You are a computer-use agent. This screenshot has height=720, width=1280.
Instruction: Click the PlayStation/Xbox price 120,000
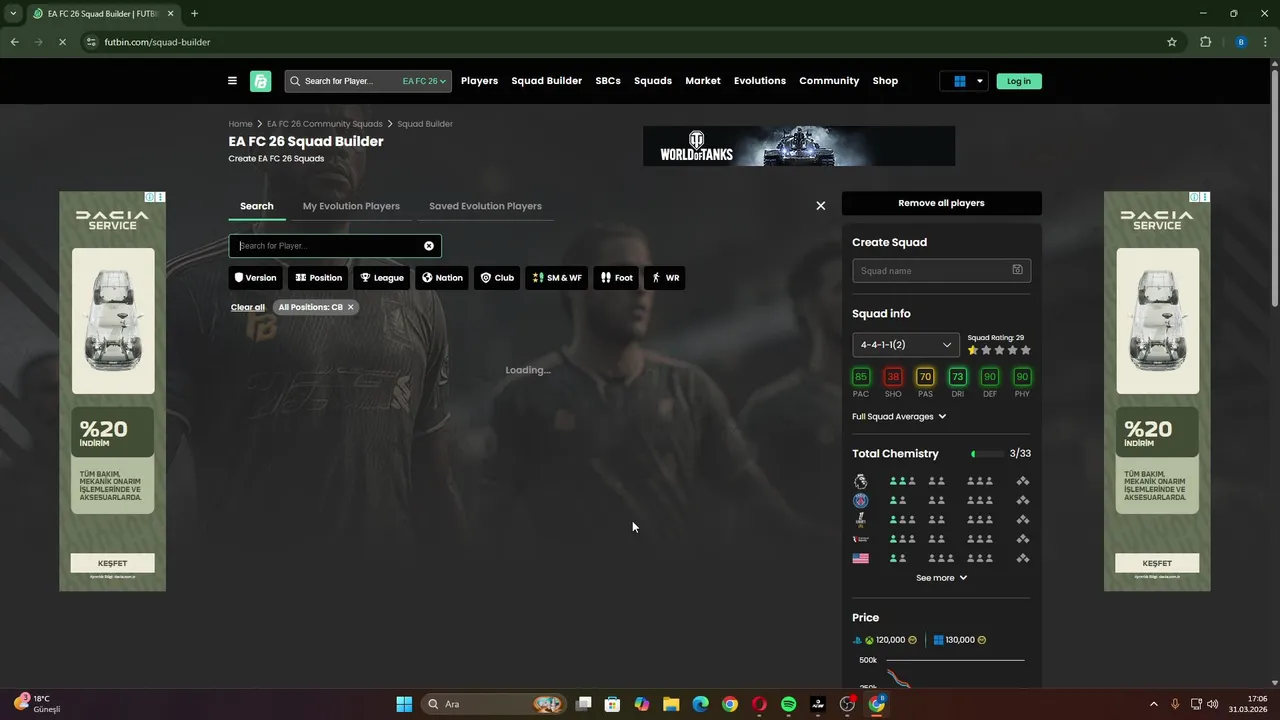886,640
